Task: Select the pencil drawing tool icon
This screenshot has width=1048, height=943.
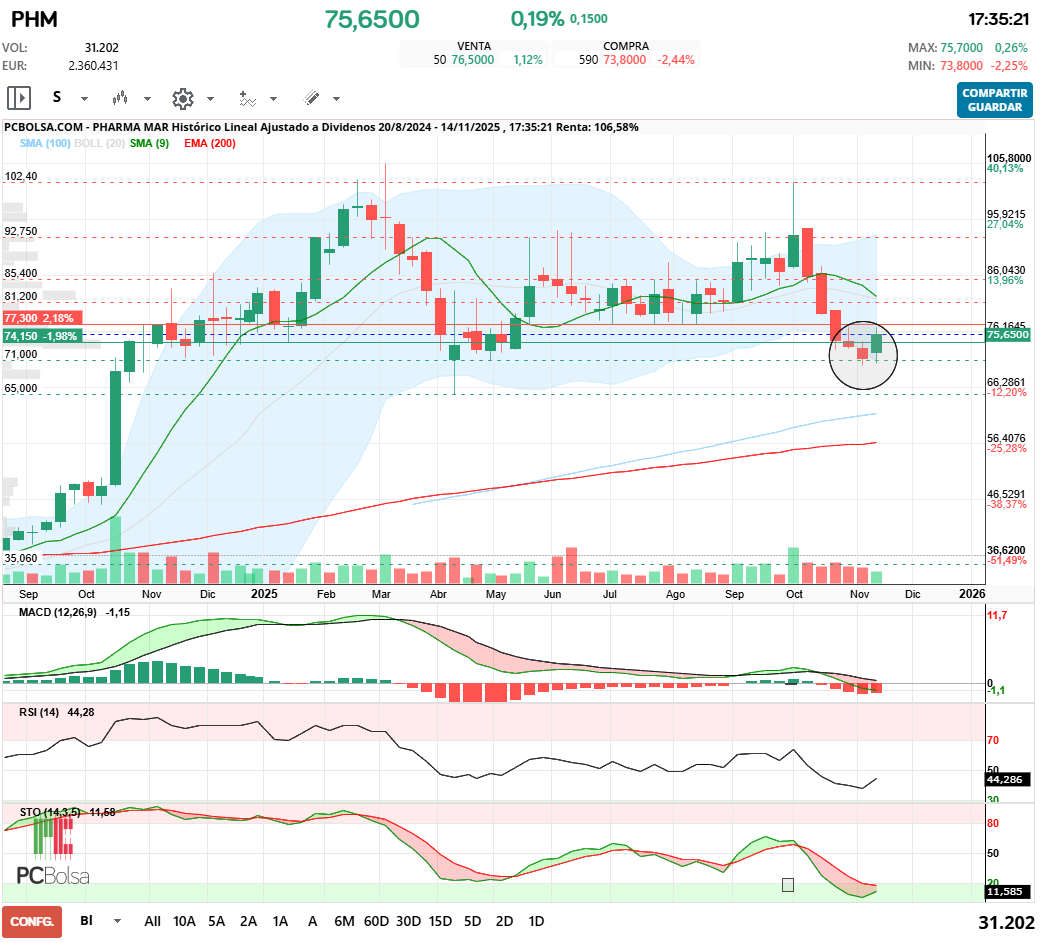Action: 311,98
